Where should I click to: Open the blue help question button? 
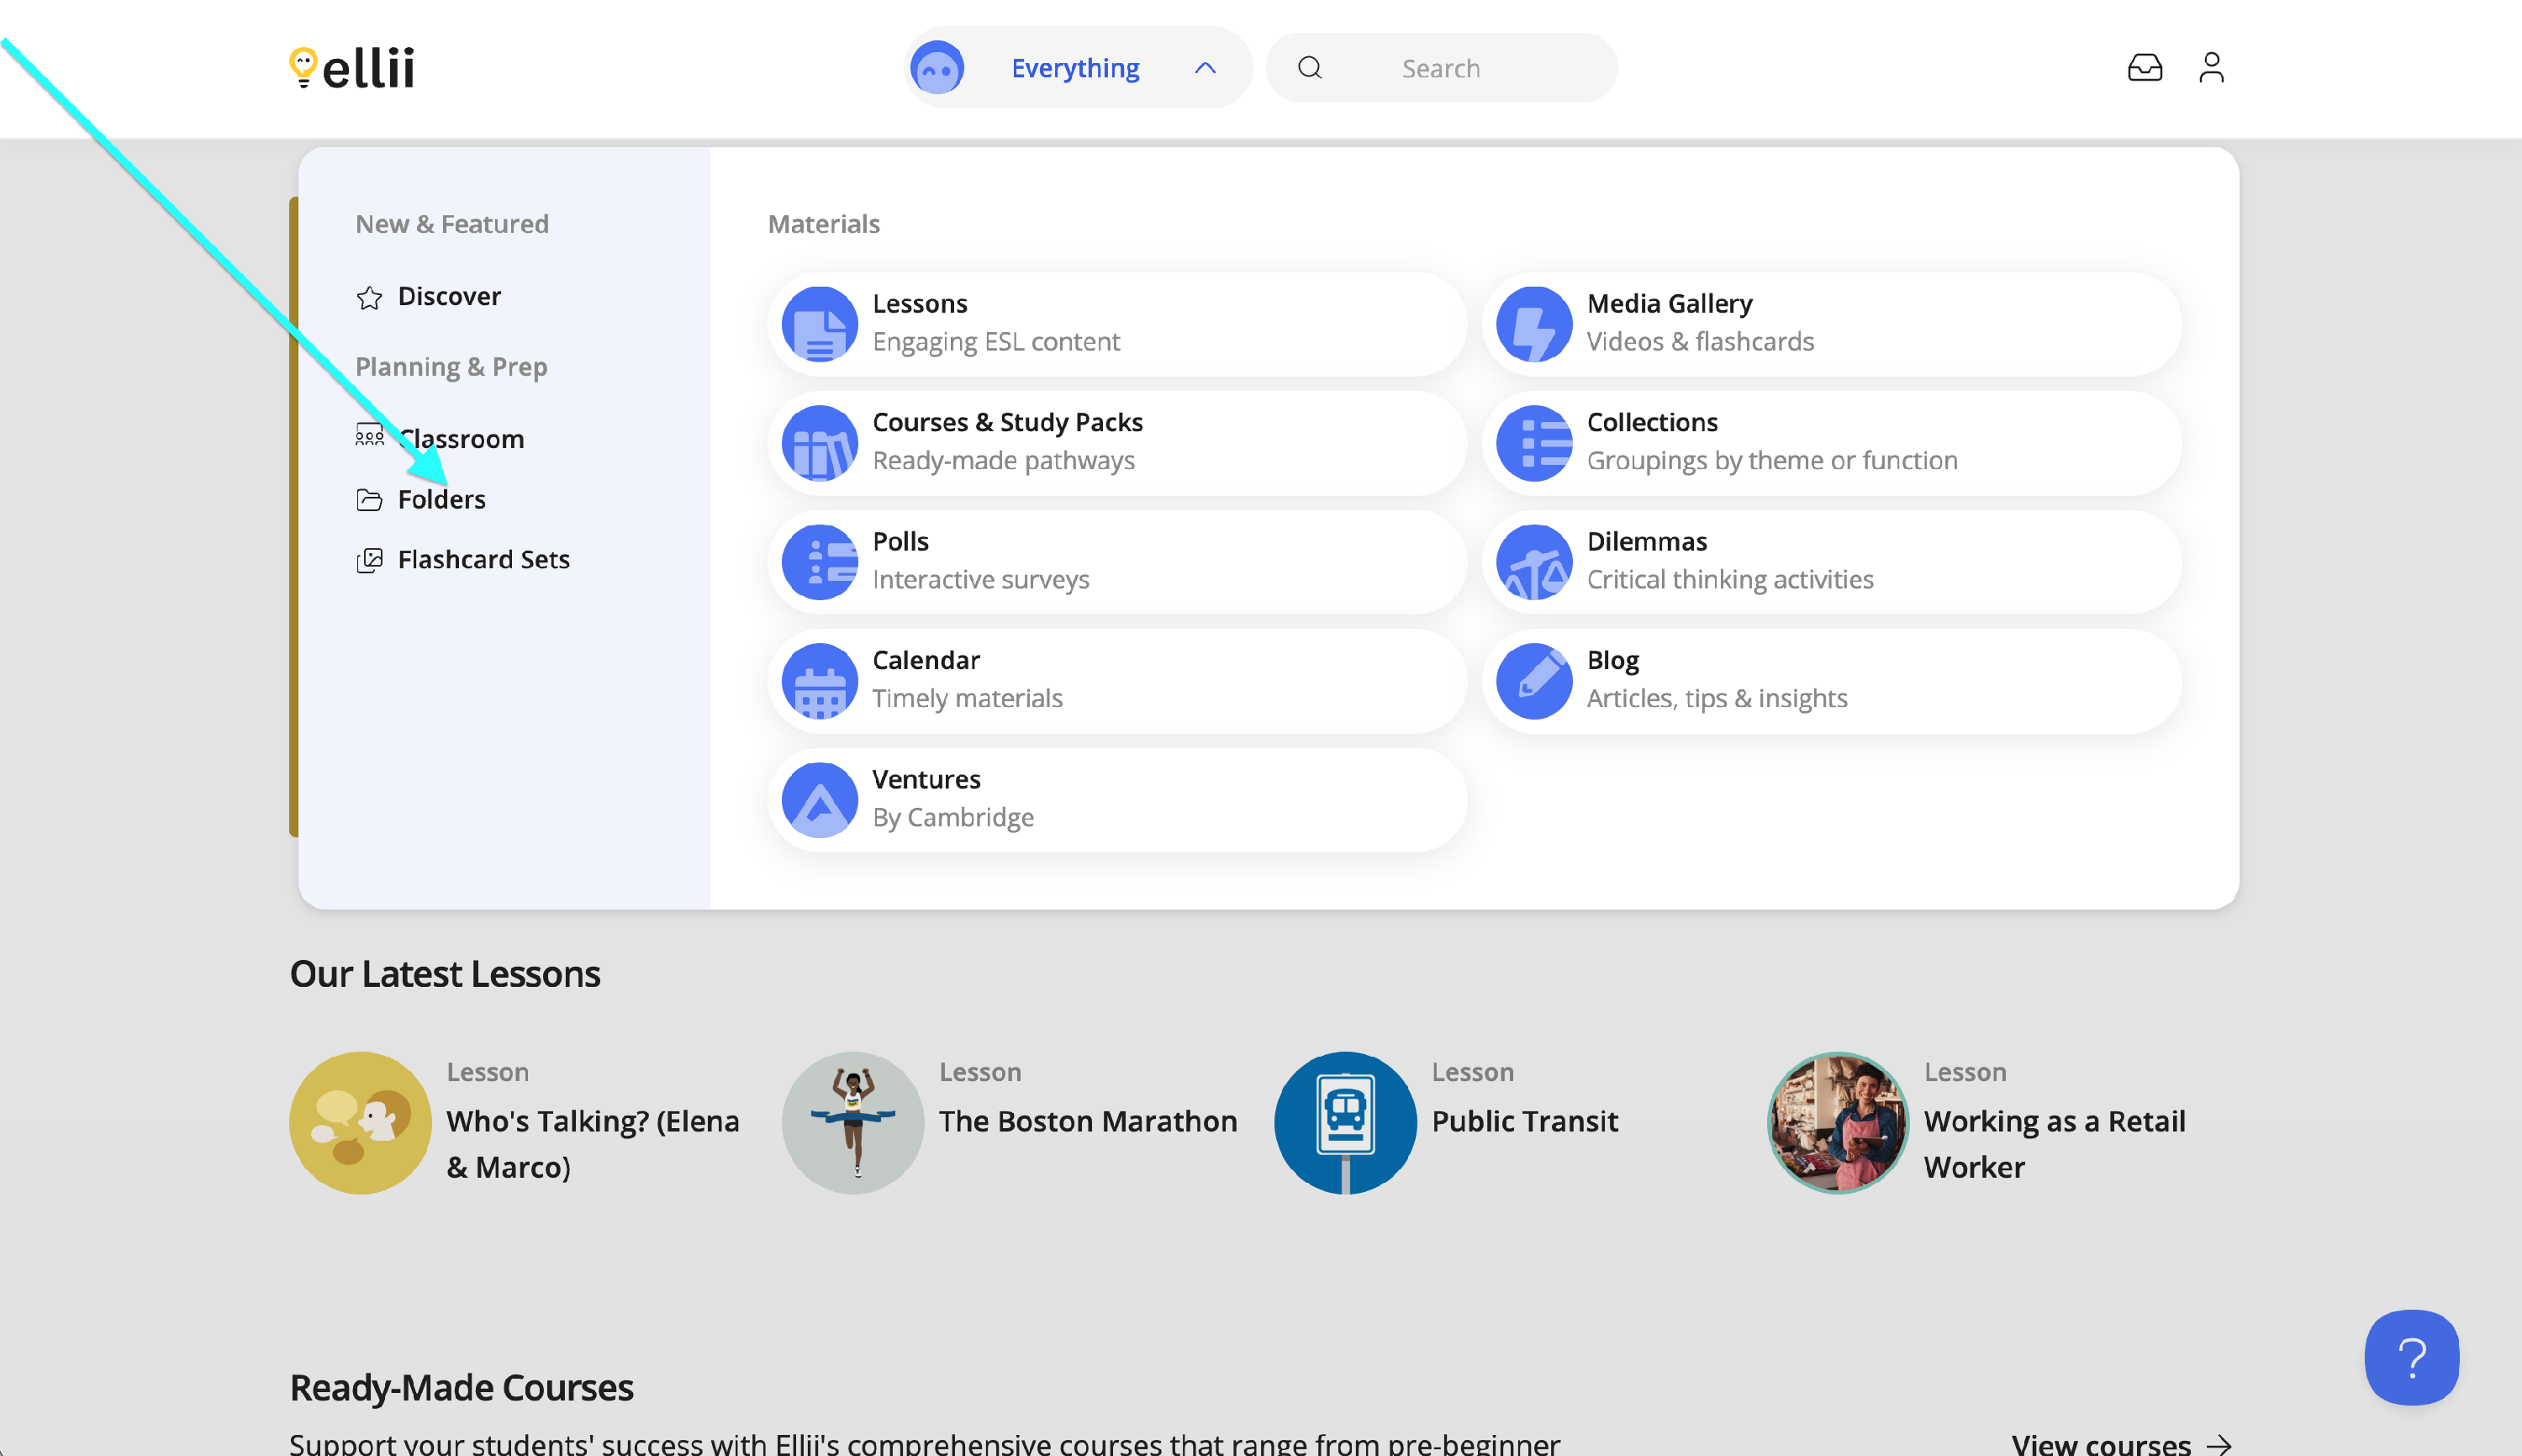coord(2411,1357)
